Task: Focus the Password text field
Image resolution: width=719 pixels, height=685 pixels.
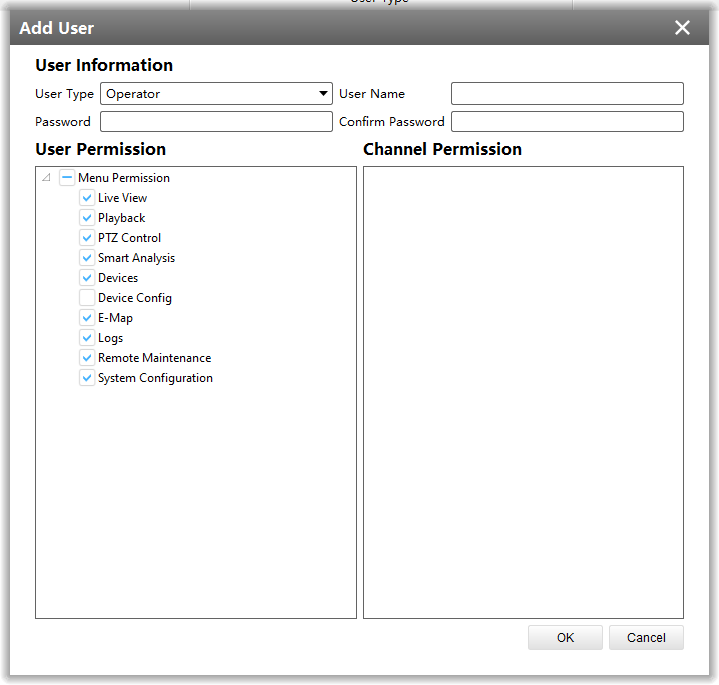Action: (216, 122)
